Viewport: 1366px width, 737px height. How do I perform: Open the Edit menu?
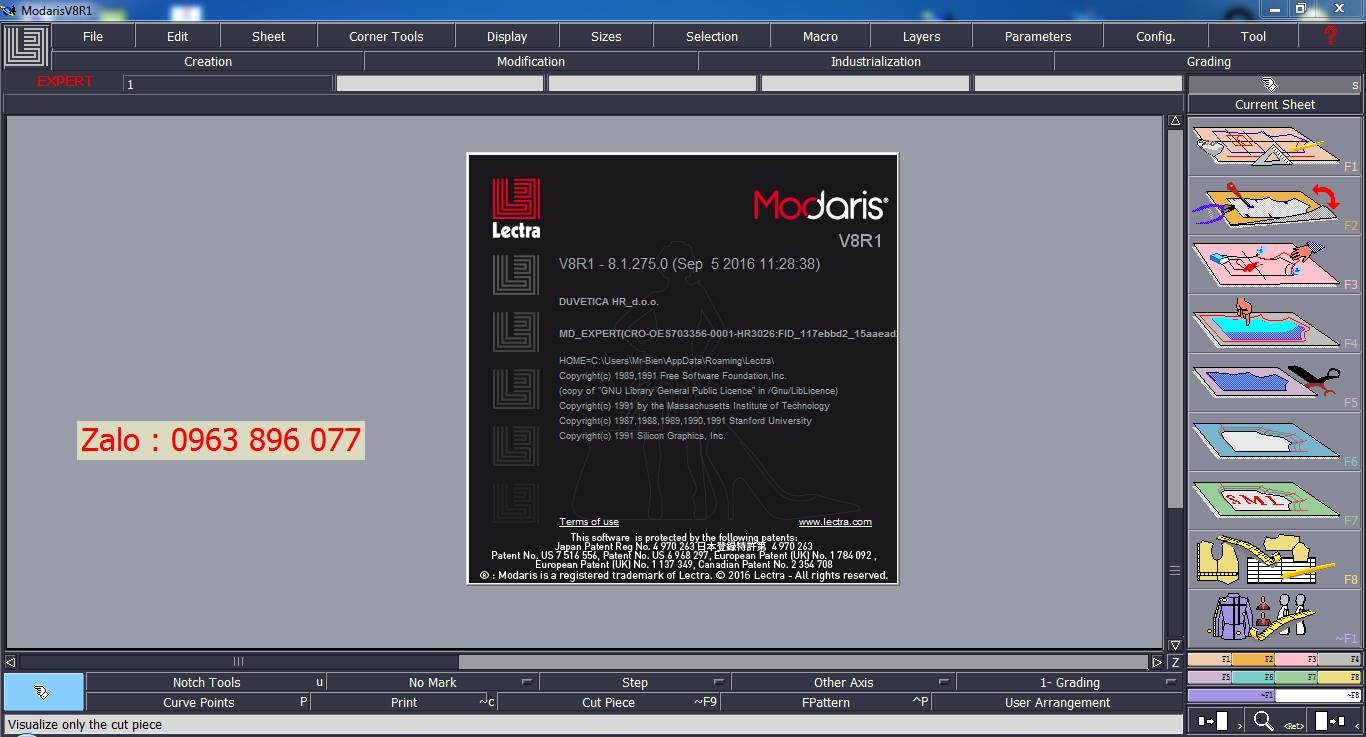pyautogui.click(x=178, y=36)
